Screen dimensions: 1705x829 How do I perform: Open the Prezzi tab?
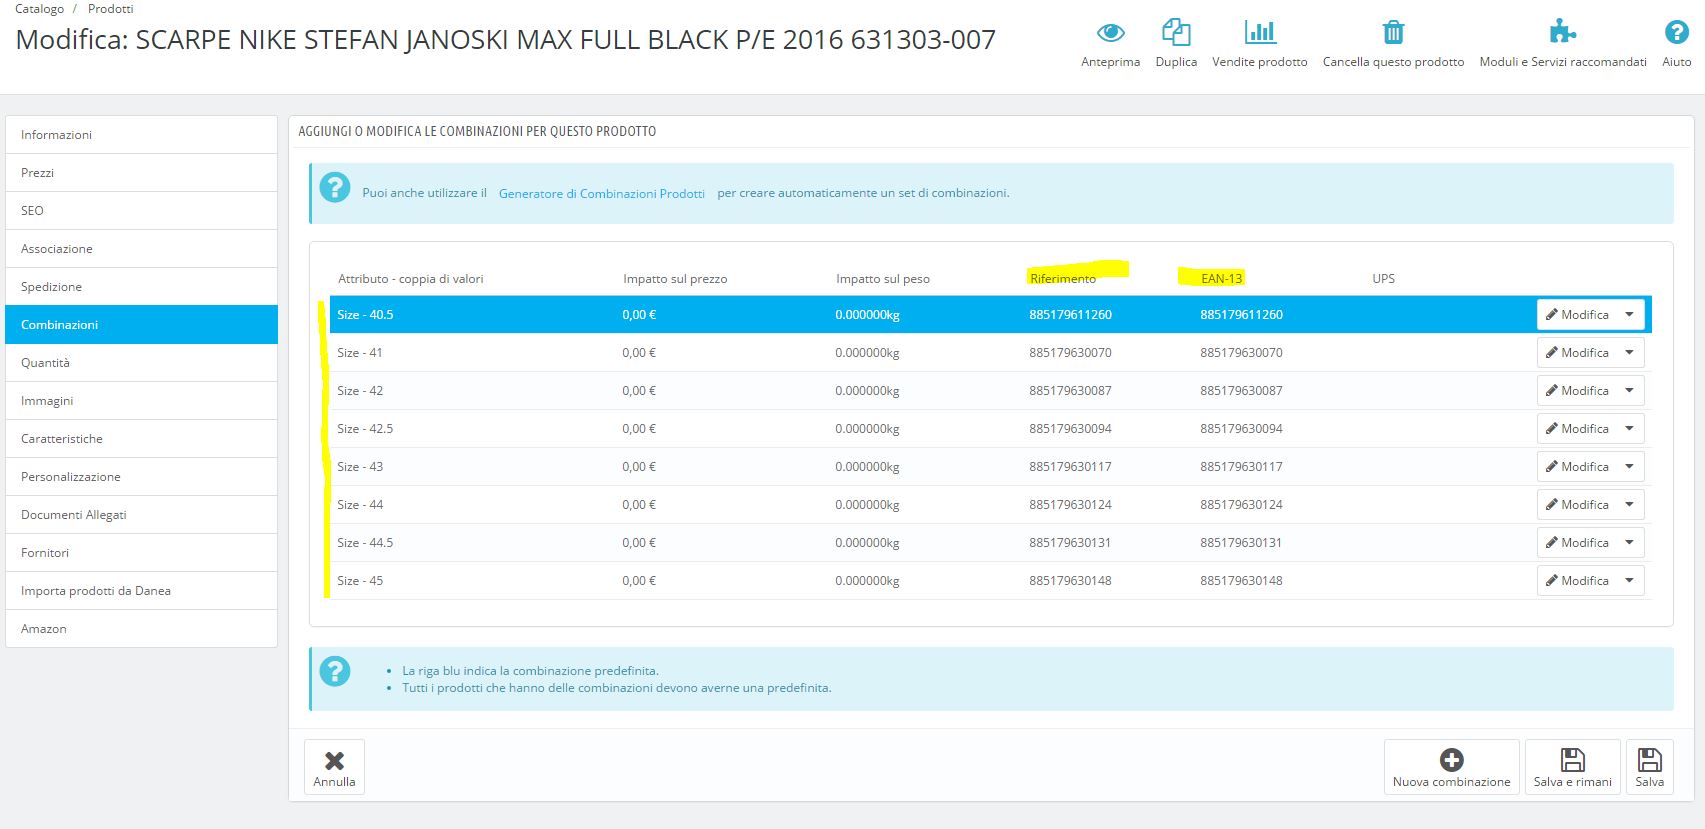point(141,173)
